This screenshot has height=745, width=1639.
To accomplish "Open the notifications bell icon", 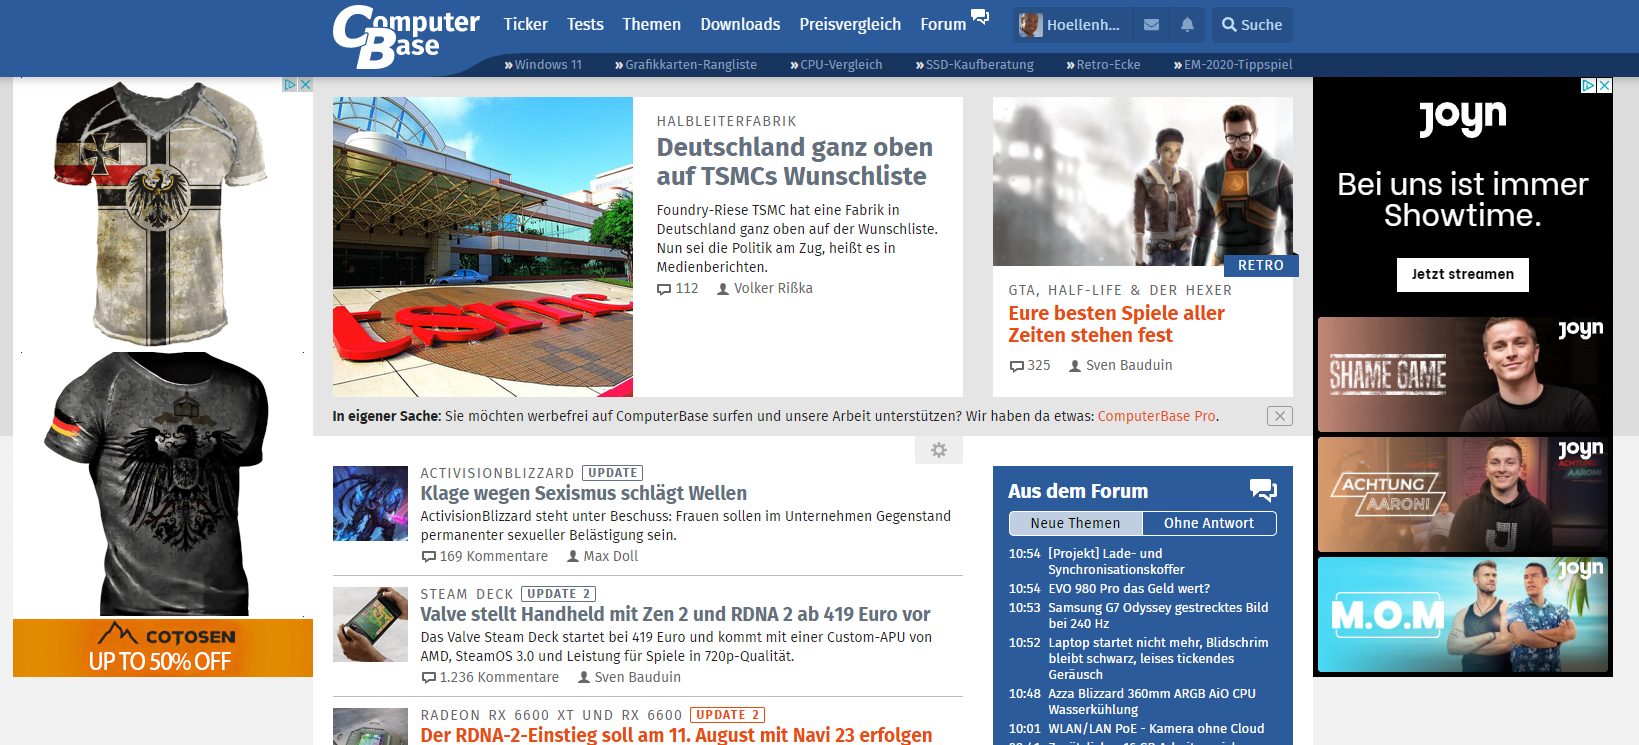I will [x=1187, y=25].
